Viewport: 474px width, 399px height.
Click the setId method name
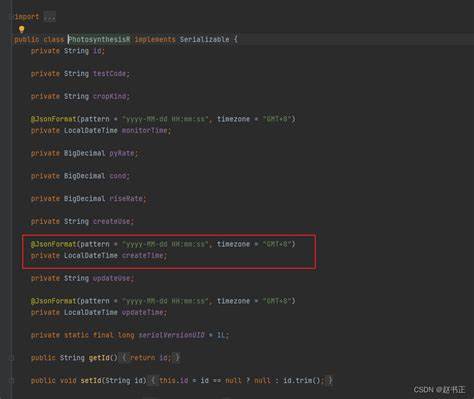click(91, 381)
